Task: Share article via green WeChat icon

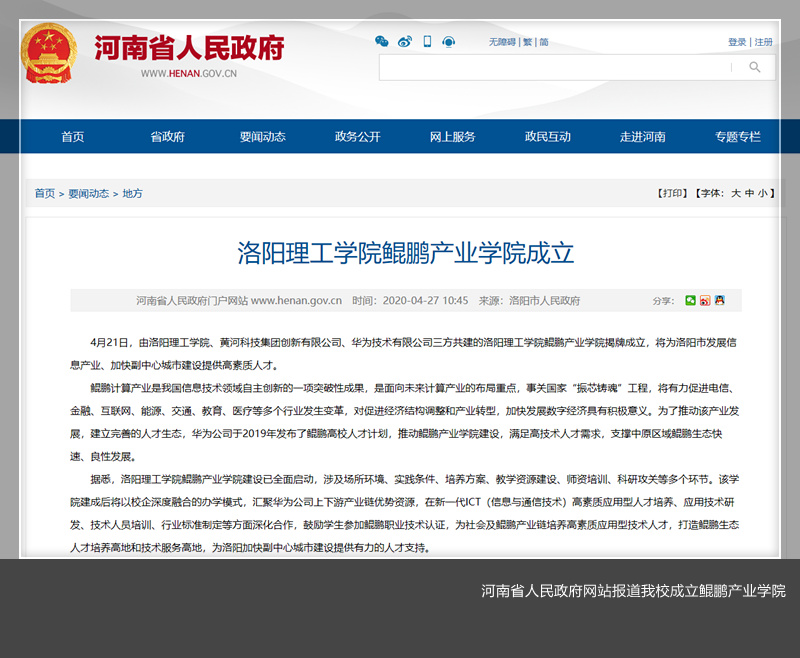Action: (x=690, y=300)
